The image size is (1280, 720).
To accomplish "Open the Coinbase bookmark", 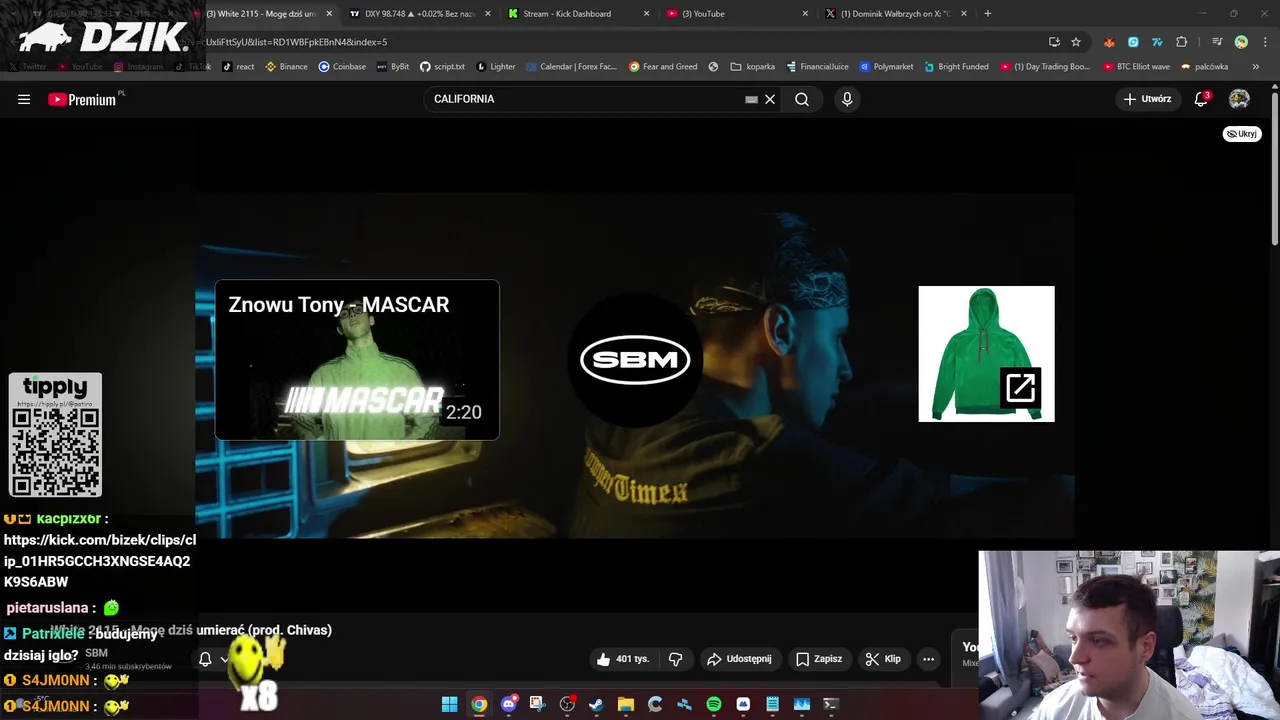I will 342,67.
